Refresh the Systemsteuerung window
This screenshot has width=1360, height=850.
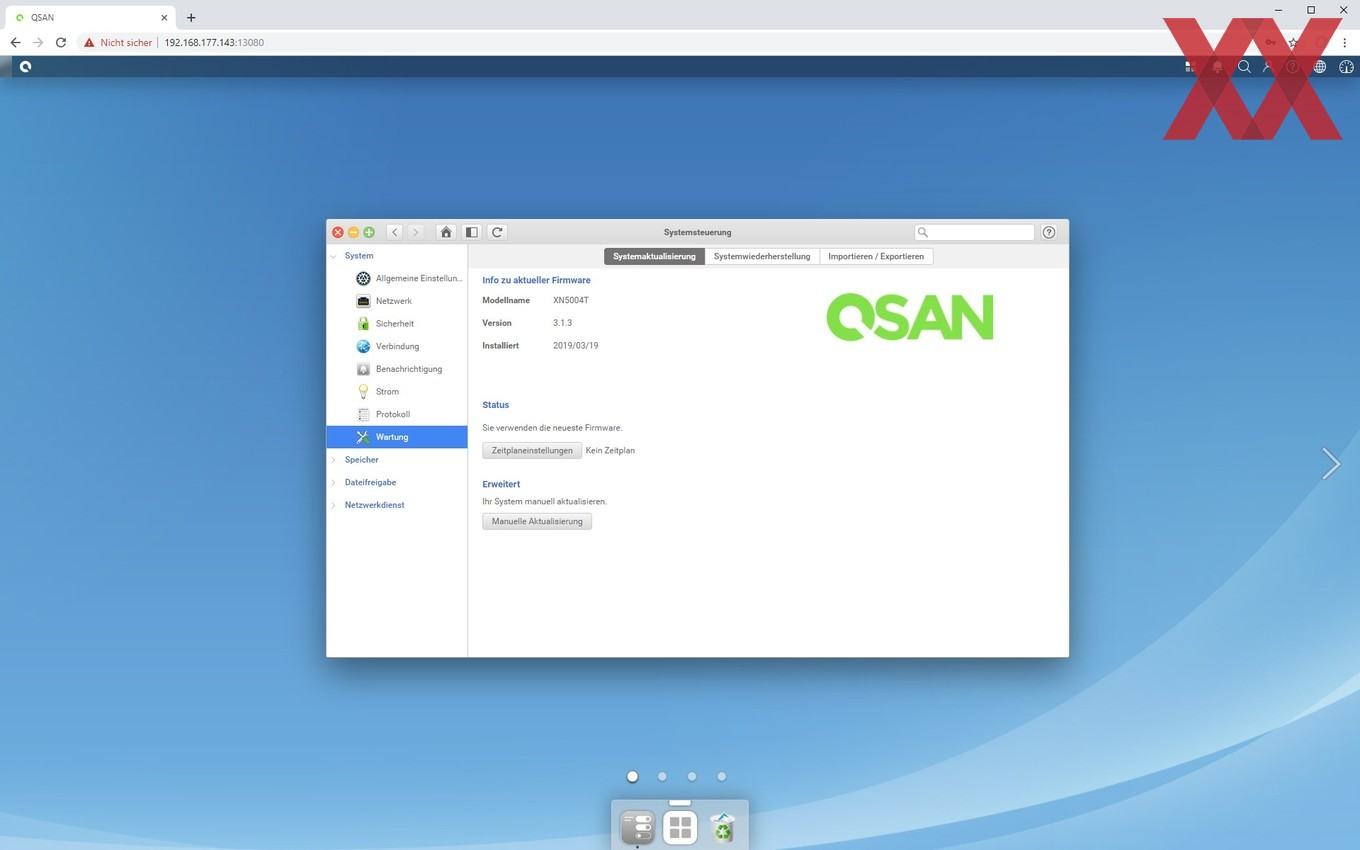[x=497, y=232]
